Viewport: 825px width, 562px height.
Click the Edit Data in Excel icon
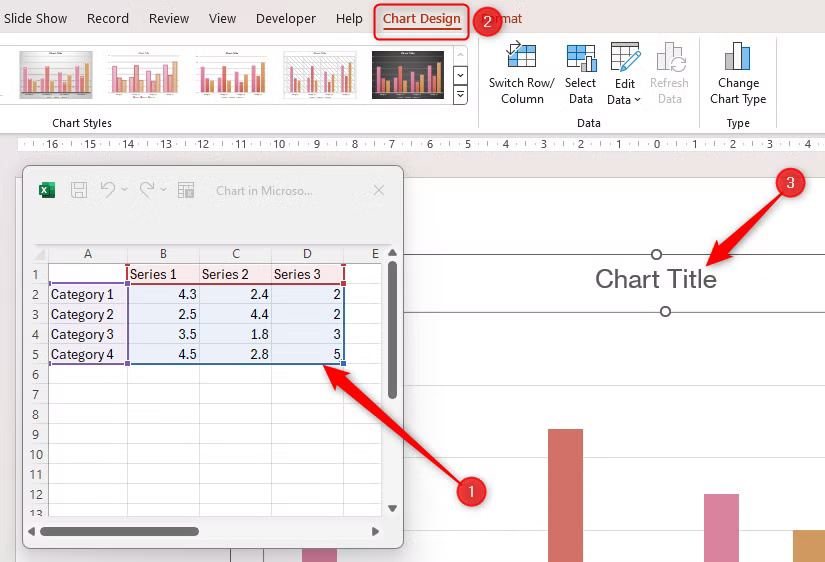(186, 190)
